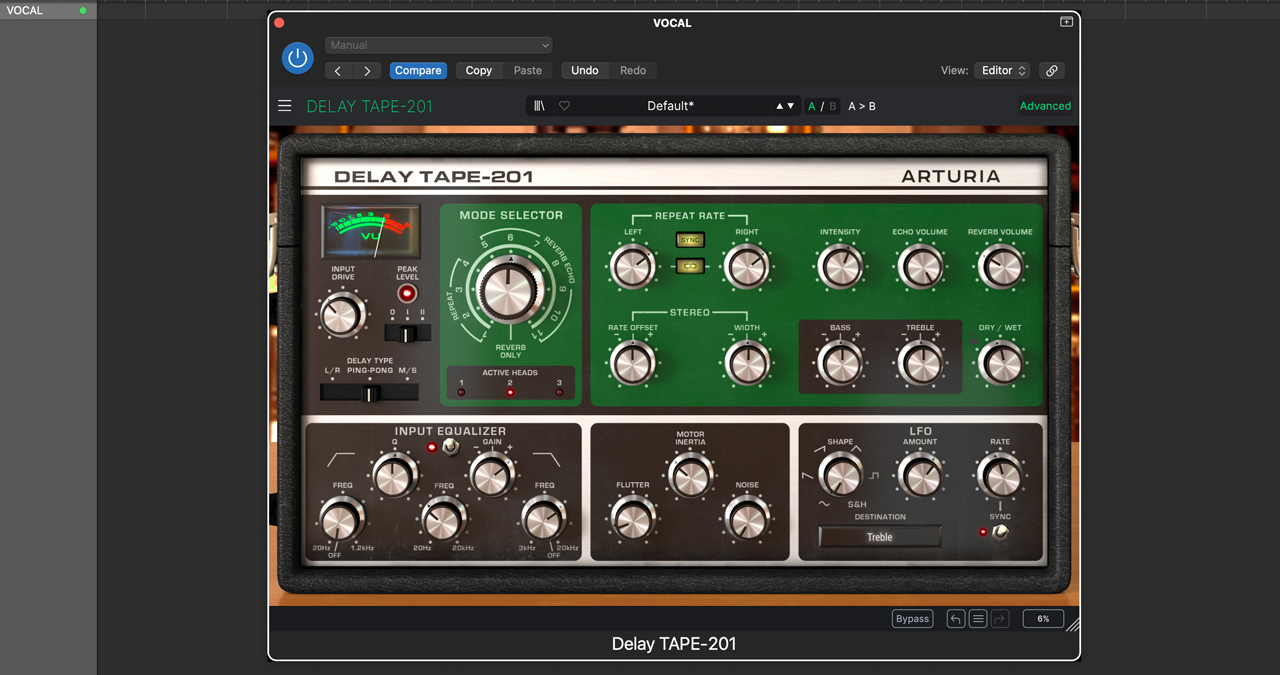Click the window expand icon at title bar

pos(1066,22)
